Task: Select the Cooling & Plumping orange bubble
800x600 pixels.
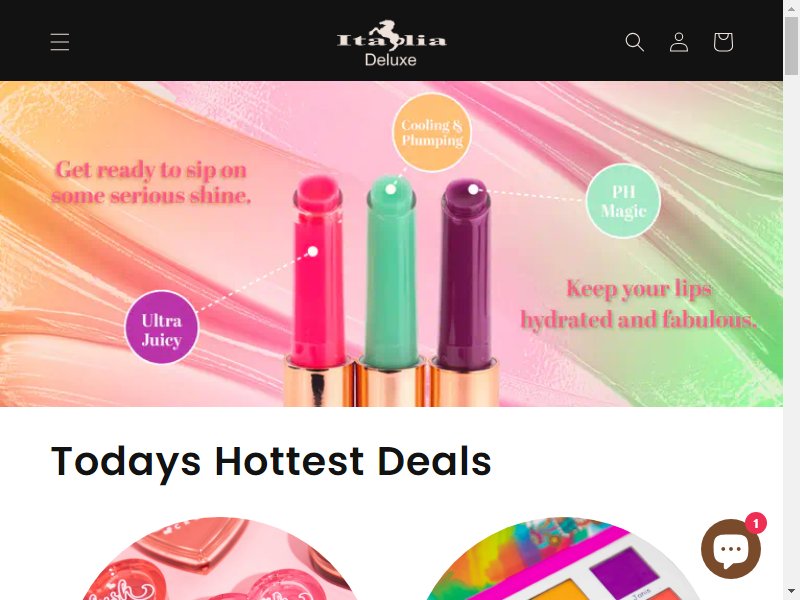Action: point(432,133)
